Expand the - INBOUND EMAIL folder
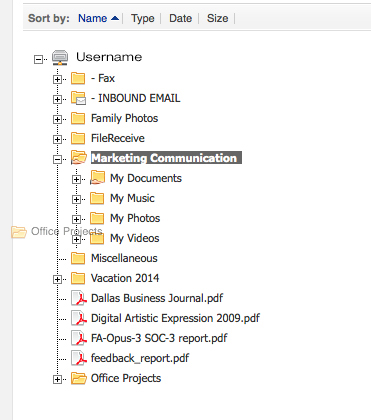The width and height of the screenshot is (371, 420). 57,99
